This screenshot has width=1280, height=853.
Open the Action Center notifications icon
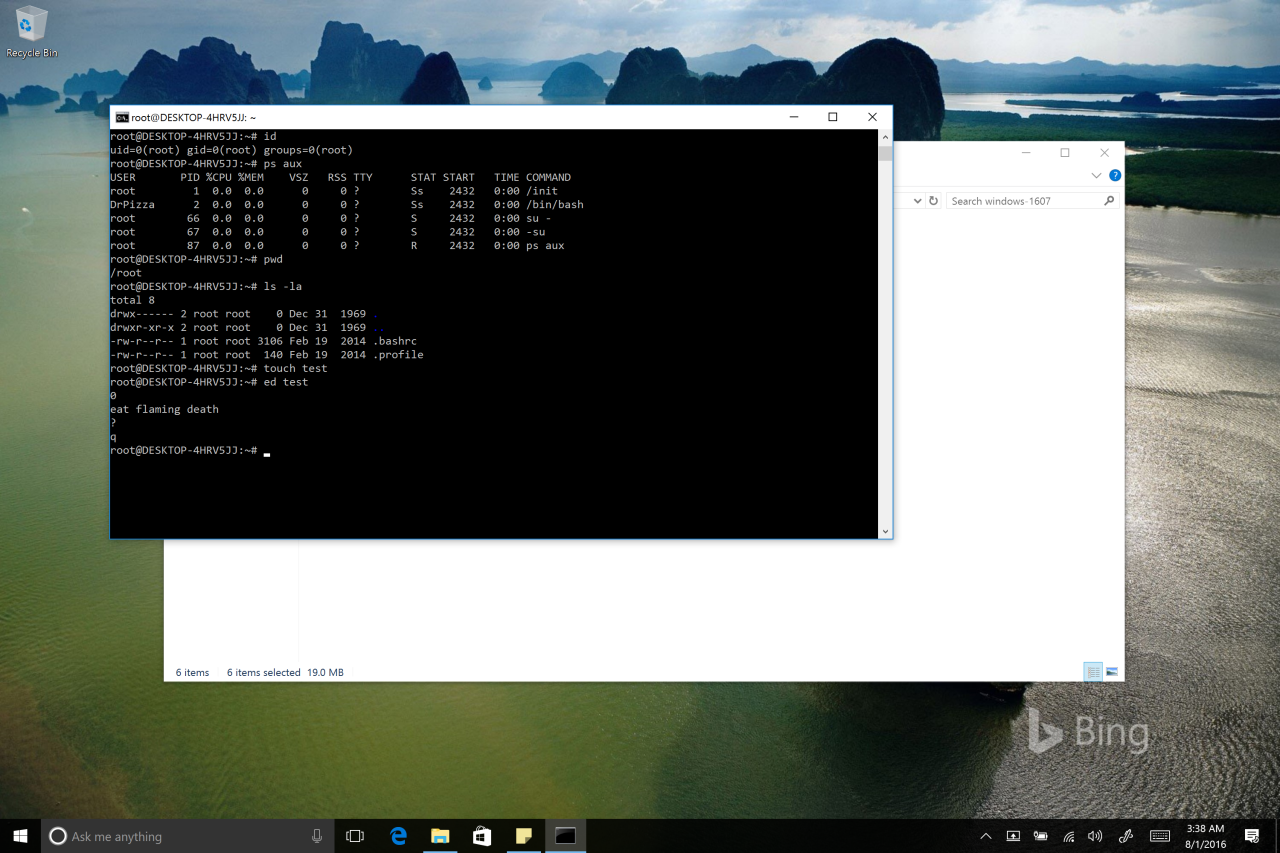click(1252, 836)
